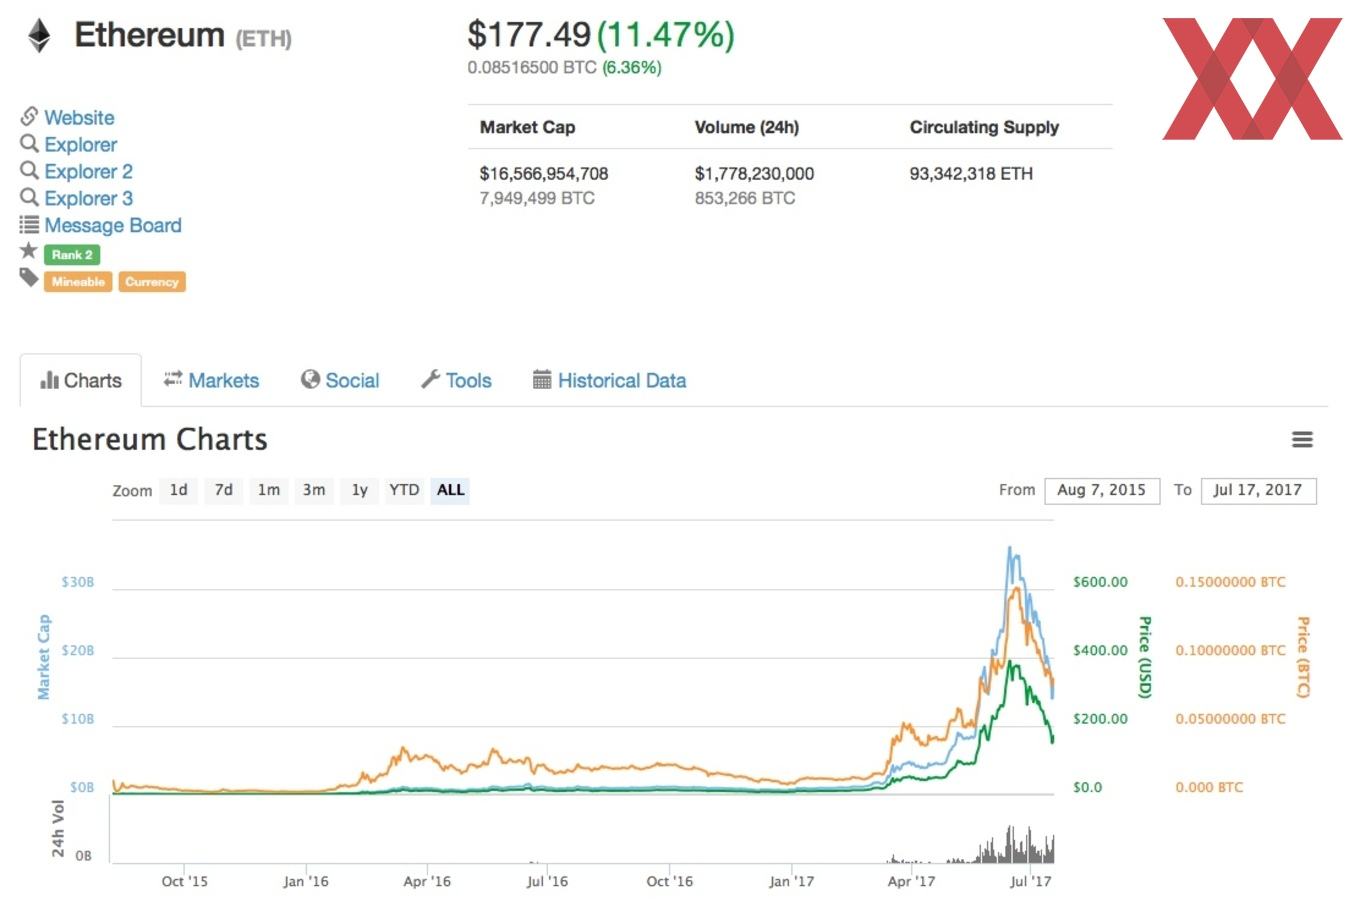
Task: Click the list icon beside Message Board
Action: tap(29, 225)
